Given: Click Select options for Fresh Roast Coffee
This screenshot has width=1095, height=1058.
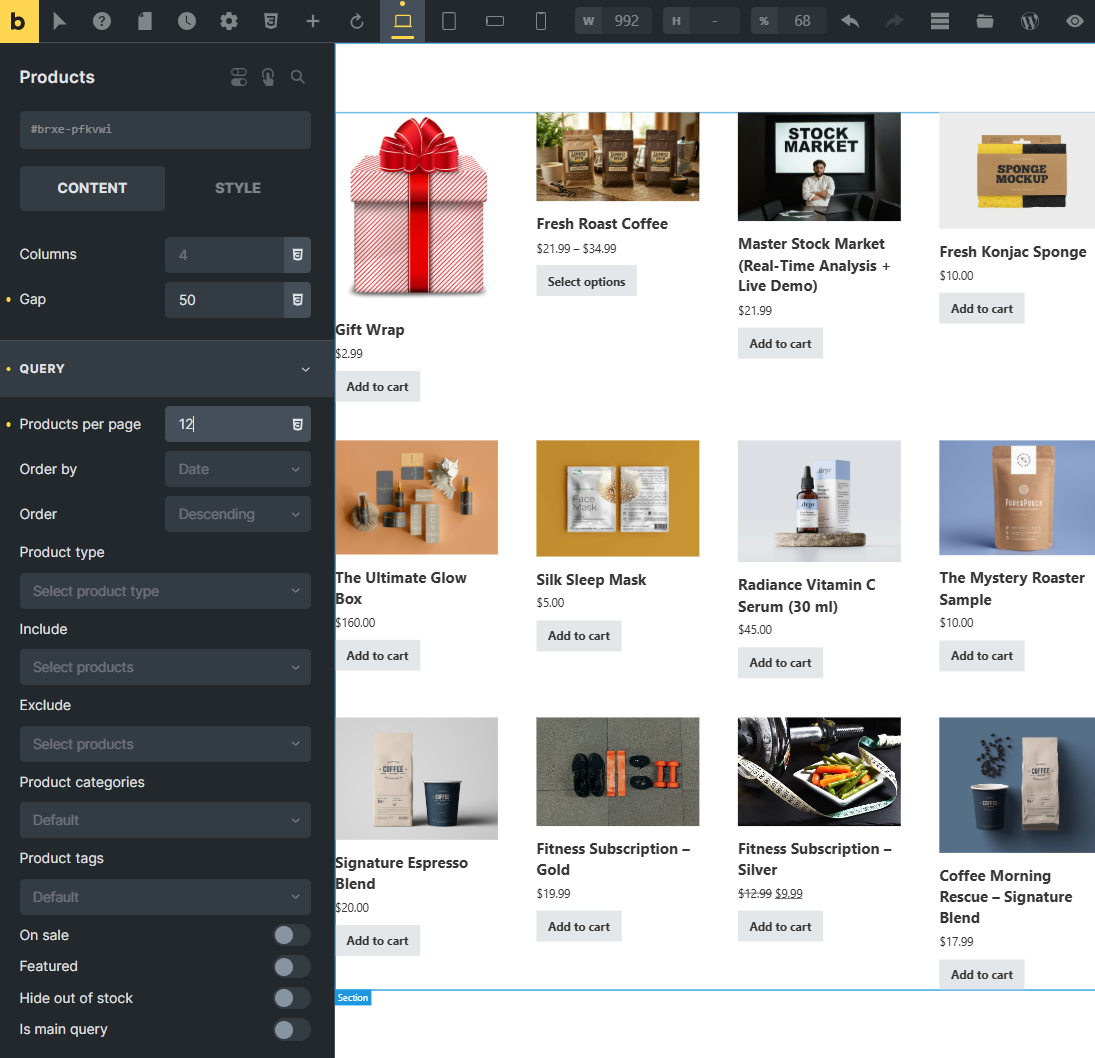Looking at the screenshot, I should tap(586, 281).
